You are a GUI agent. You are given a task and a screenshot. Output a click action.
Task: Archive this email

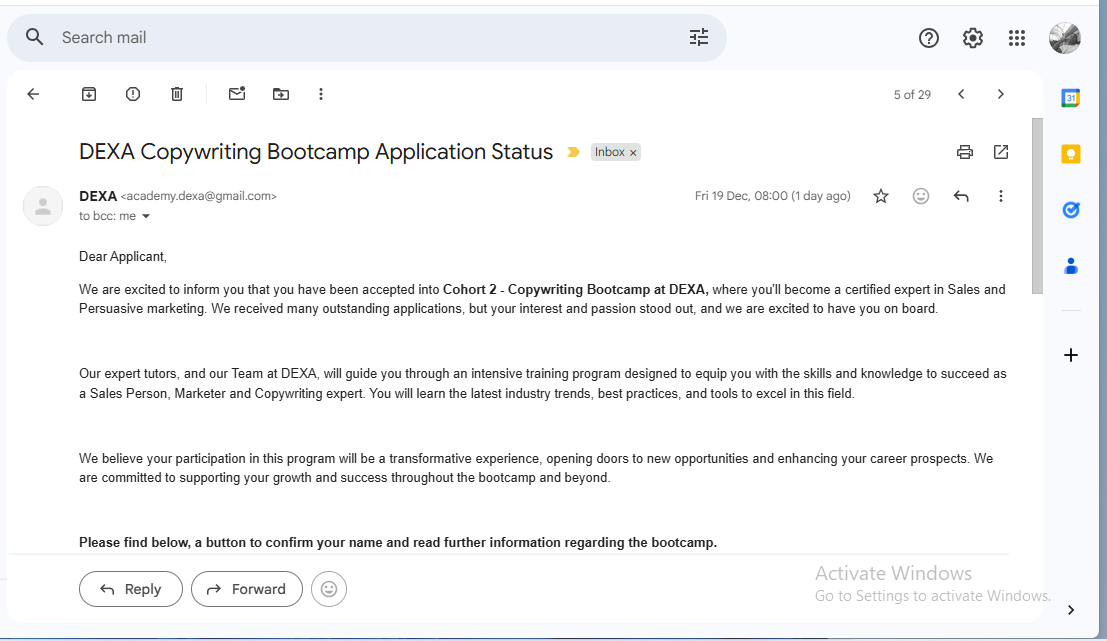(89, 94)
